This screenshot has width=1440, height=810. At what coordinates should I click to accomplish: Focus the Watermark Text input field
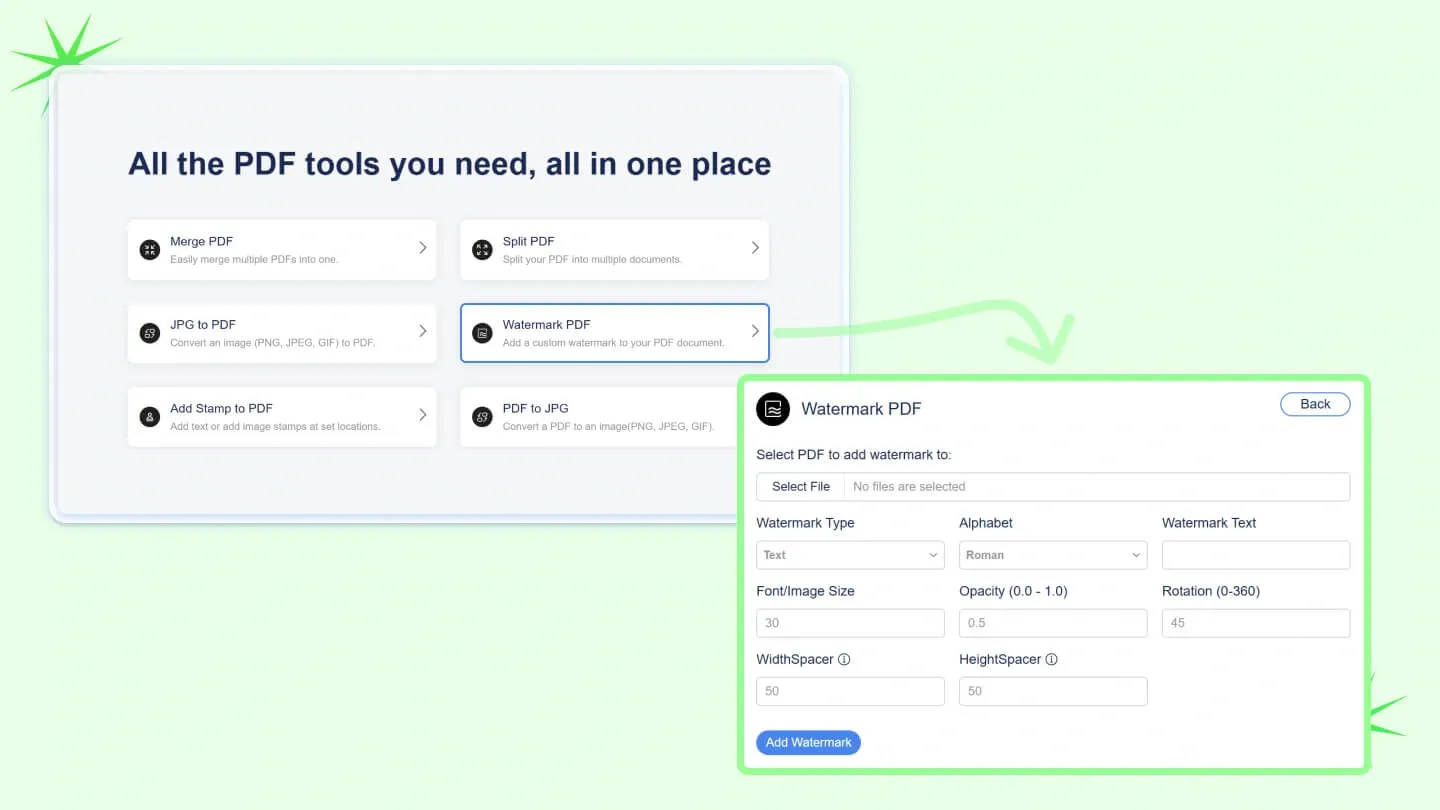pyautogui.click(x=1255, y=555)
